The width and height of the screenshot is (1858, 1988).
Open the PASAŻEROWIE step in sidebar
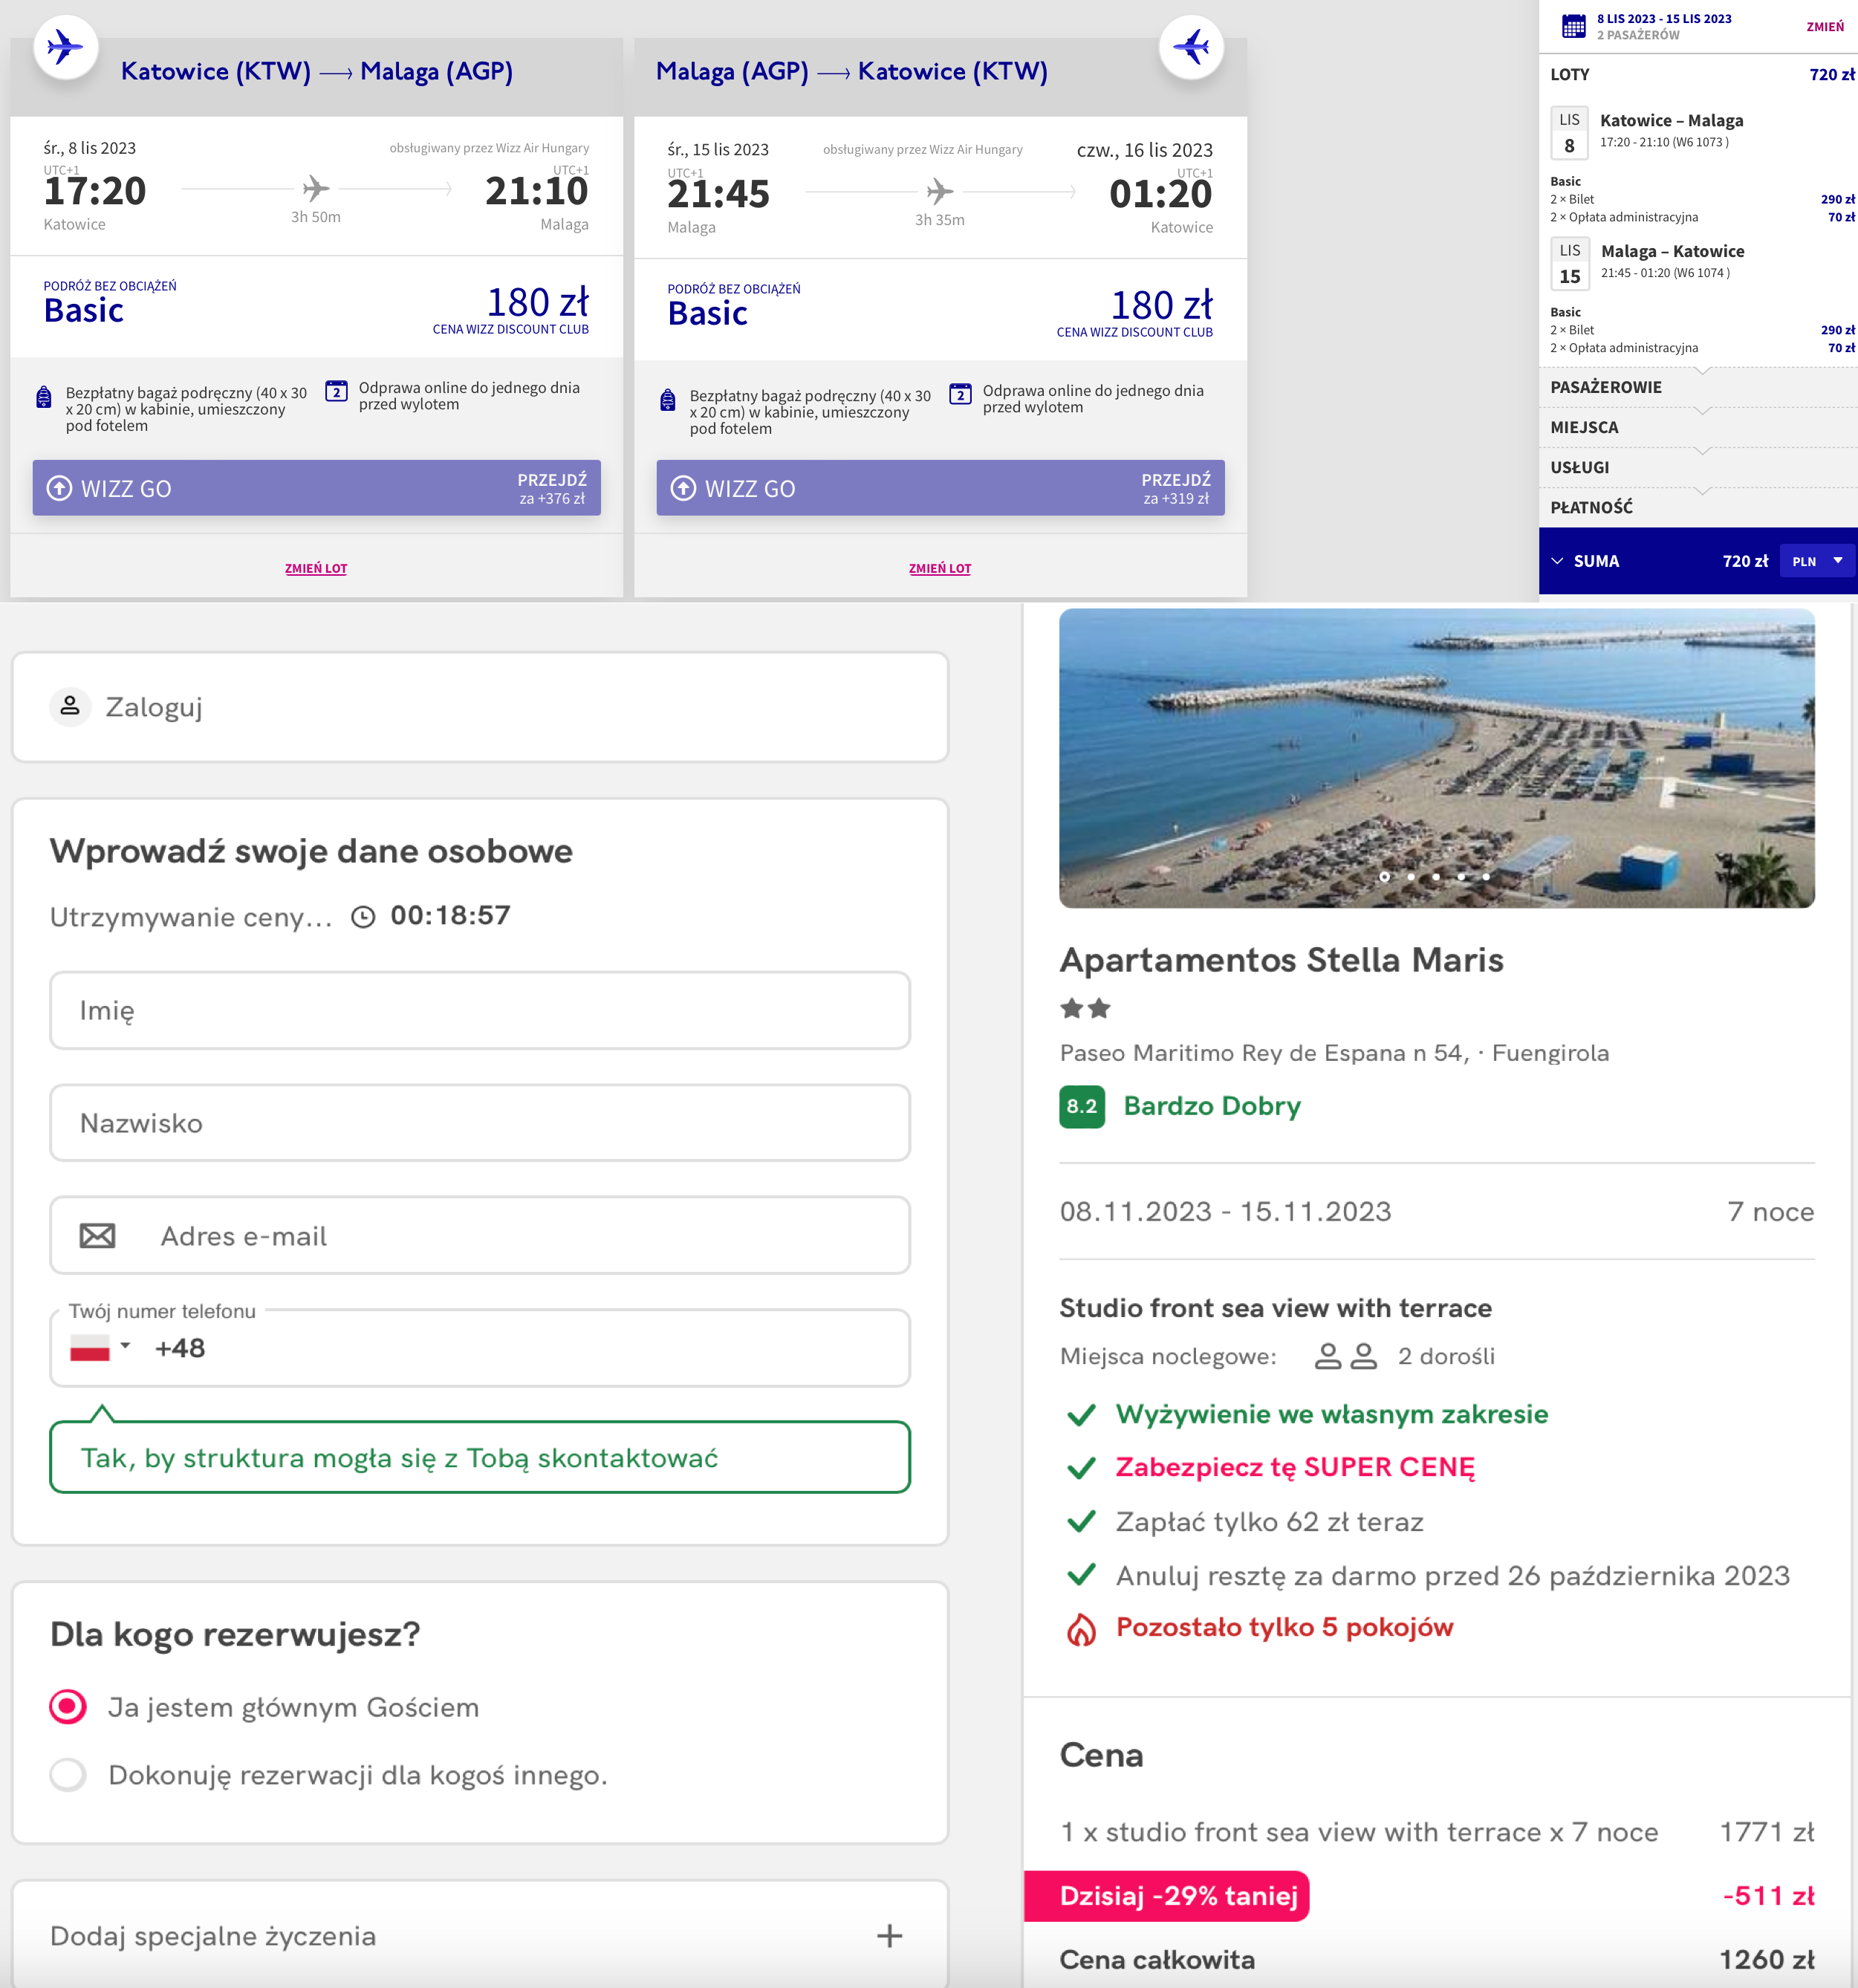(x=1606, y=387)
